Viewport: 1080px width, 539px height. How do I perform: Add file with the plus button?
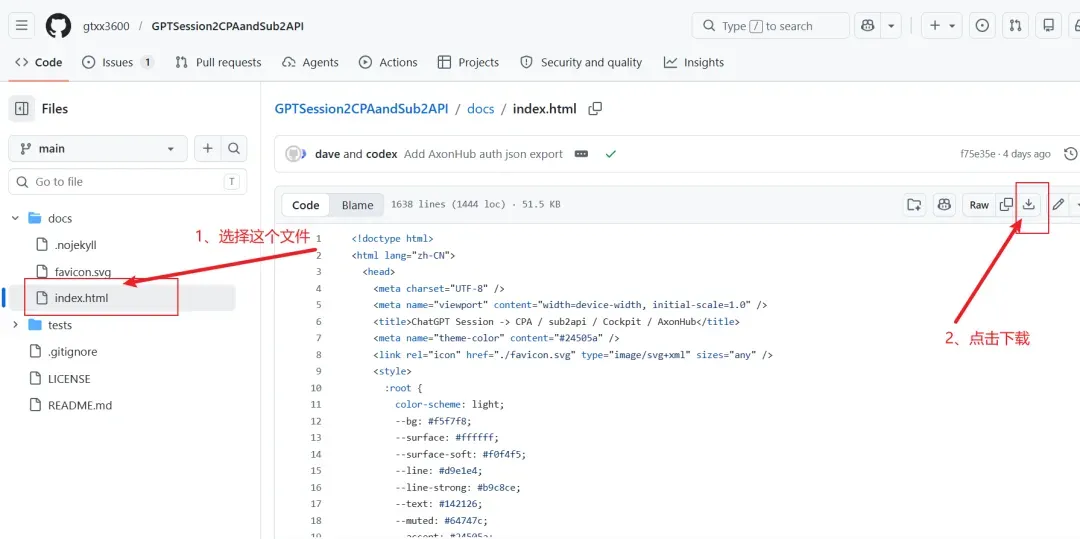click(x=207, y=149)
